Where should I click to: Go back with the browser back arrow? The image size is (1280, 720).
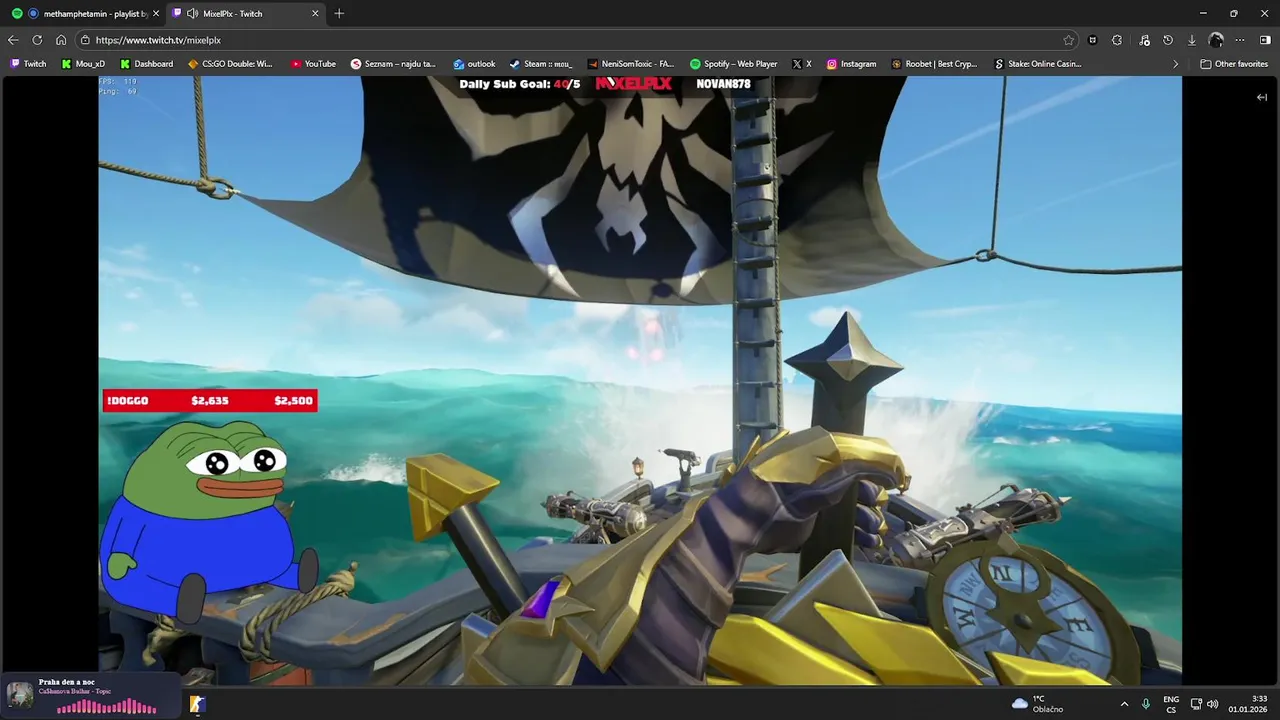13,40
